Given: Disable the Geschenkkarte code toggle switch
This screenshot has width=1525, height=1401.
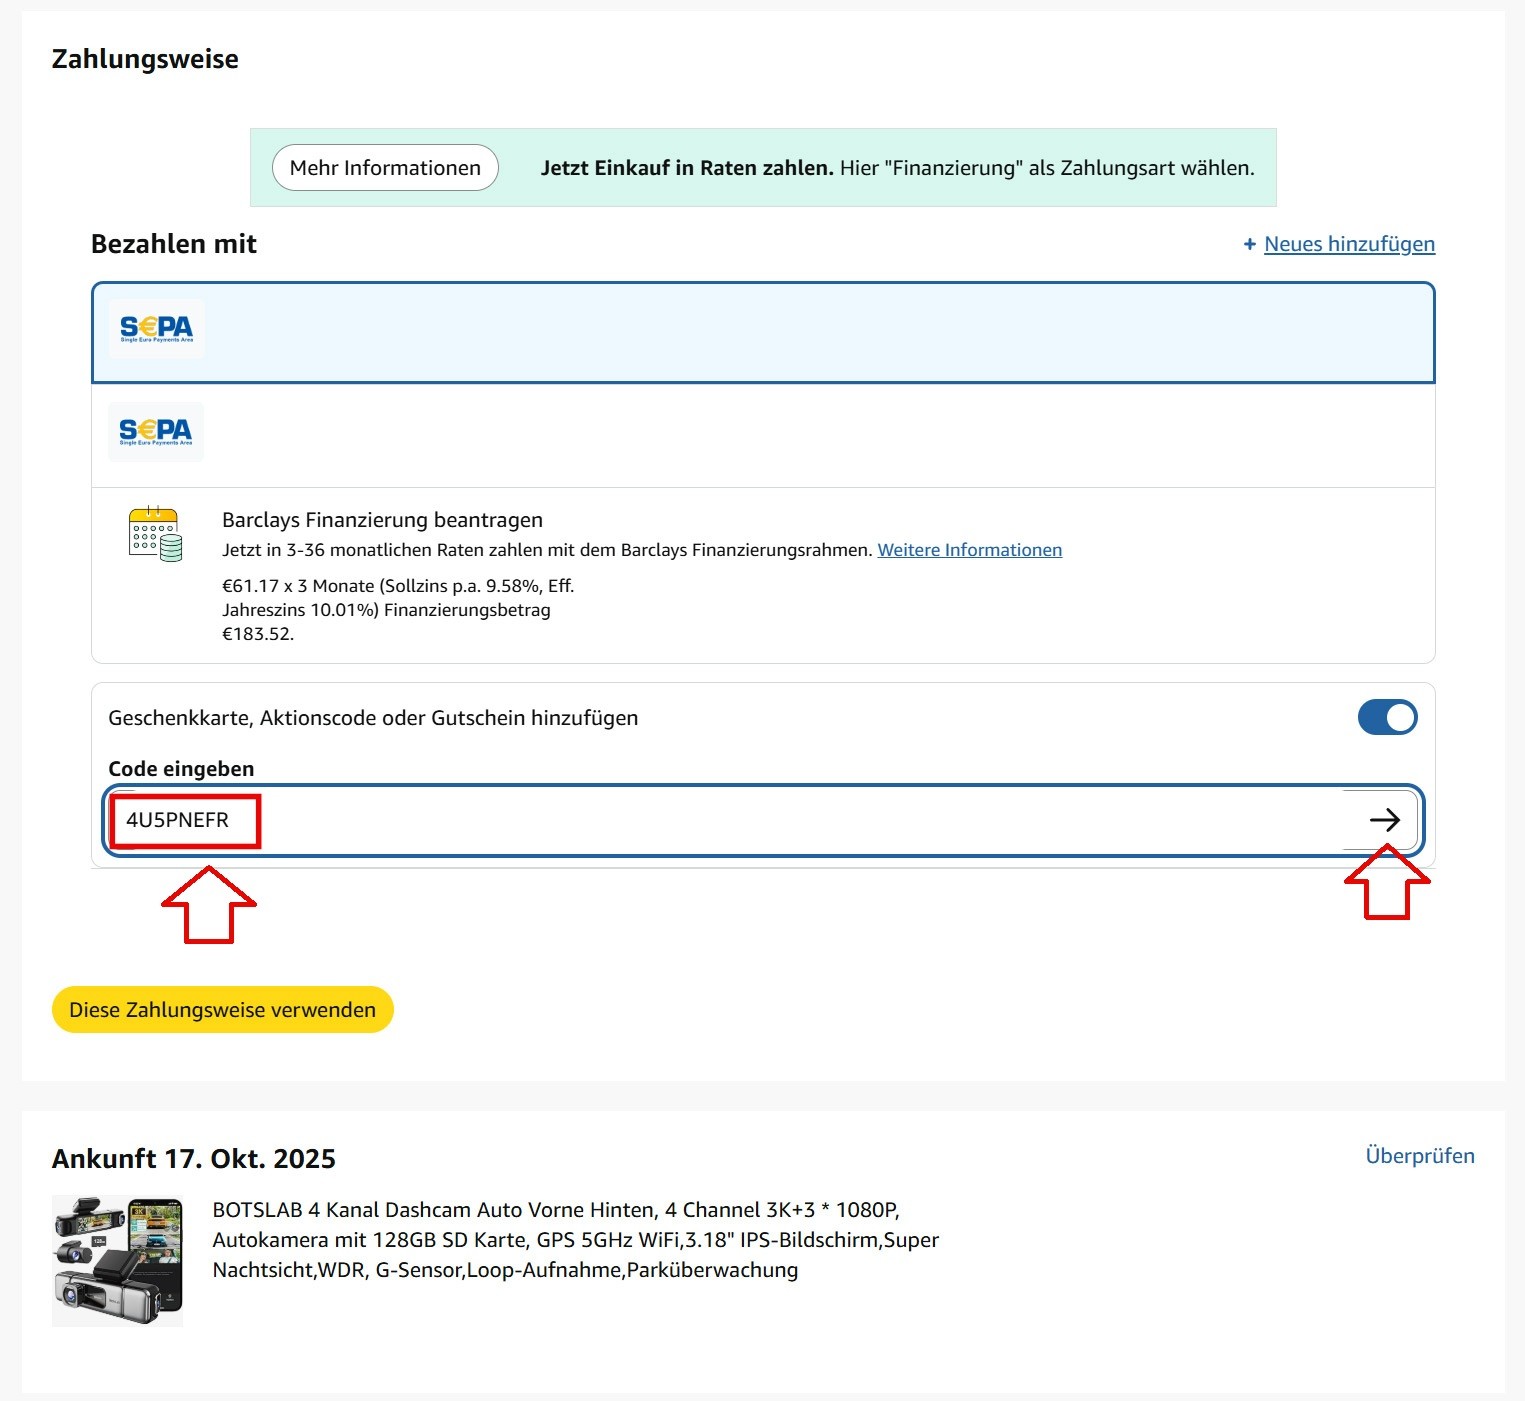Looking at the screenshot, I should coord(1386,717).
